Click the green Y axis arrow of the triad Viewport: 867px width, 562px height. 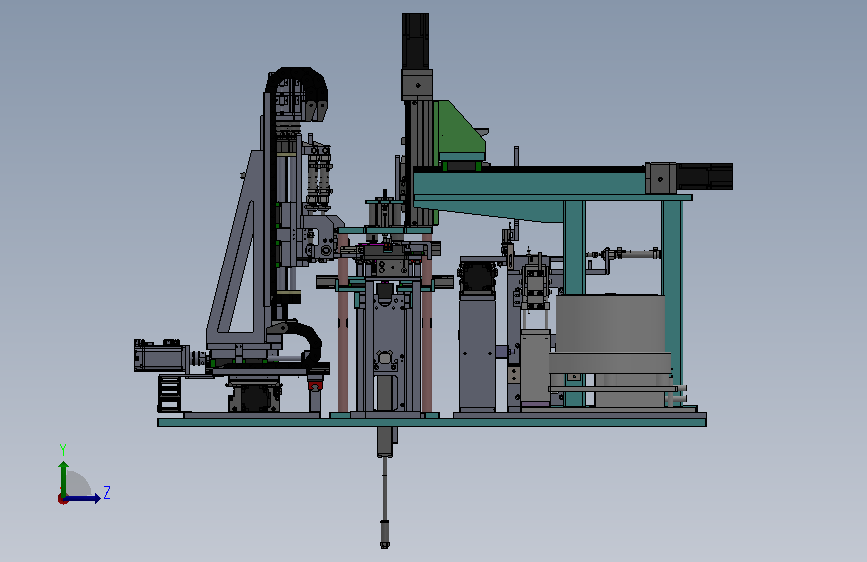pyautogui.click(x=64, y=479)
